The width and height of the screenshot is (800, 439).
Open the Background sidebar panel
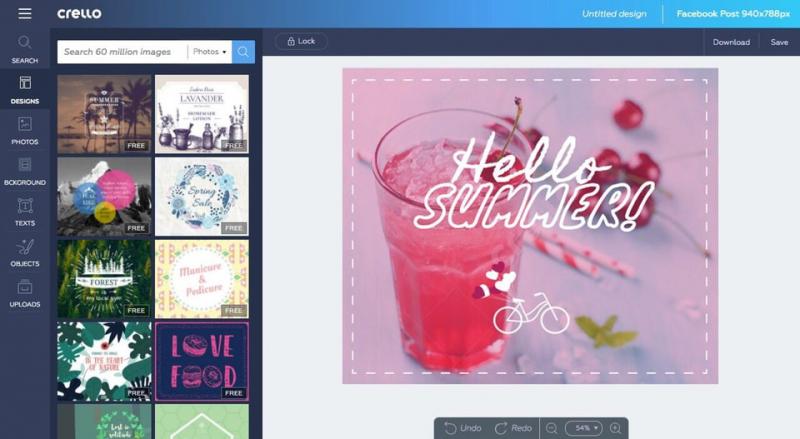(x=25, y=171)
